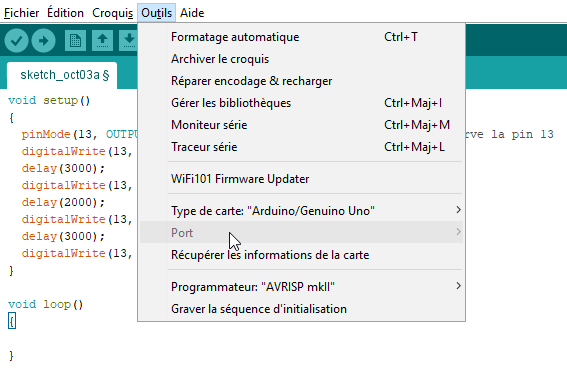Expand the Programmateur AVRISP mkII submenu

tap(302, 287)
